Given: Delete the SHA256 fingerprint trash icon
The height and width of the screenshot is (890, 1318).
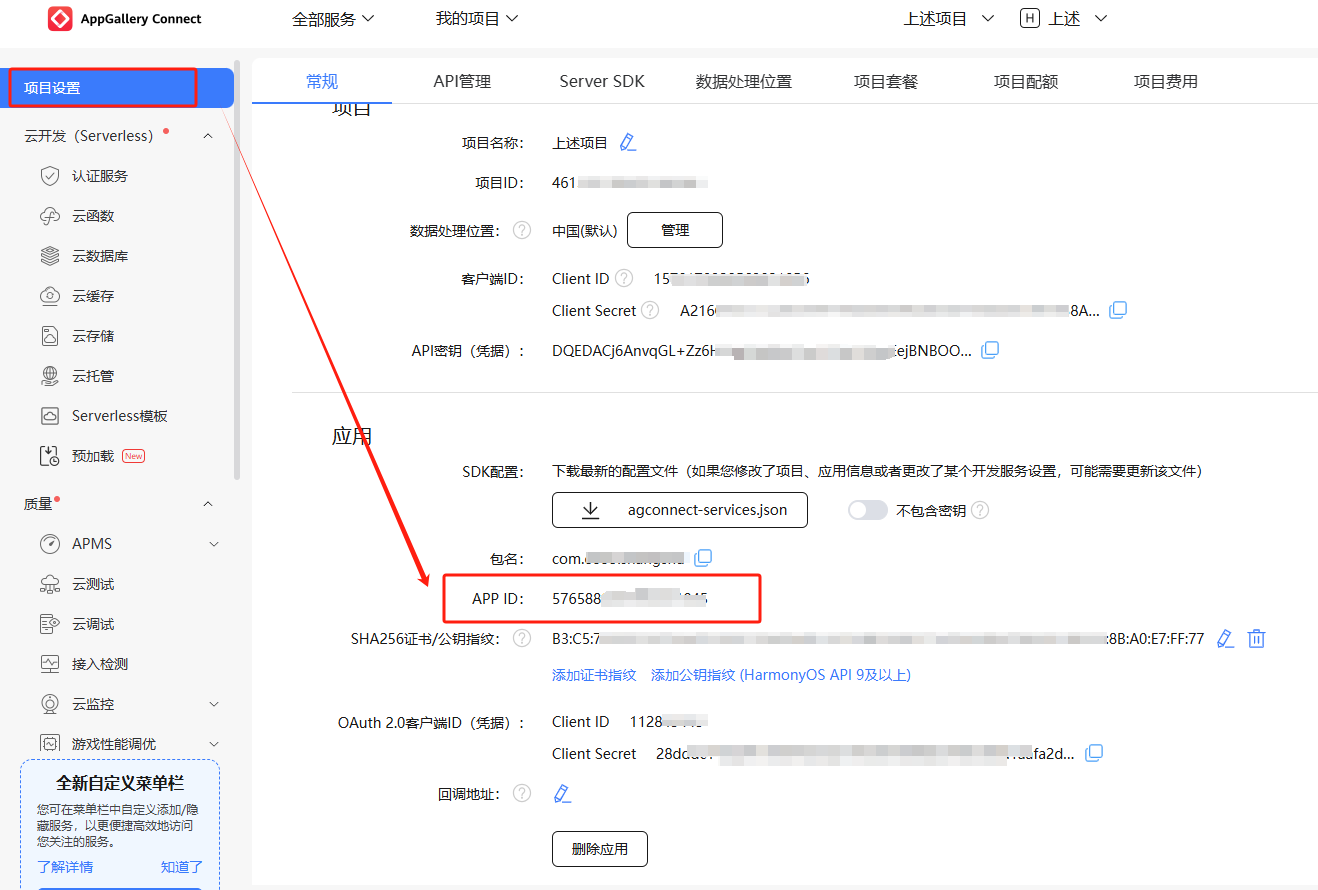Looking at the screenshot, I should point(1257,638).
